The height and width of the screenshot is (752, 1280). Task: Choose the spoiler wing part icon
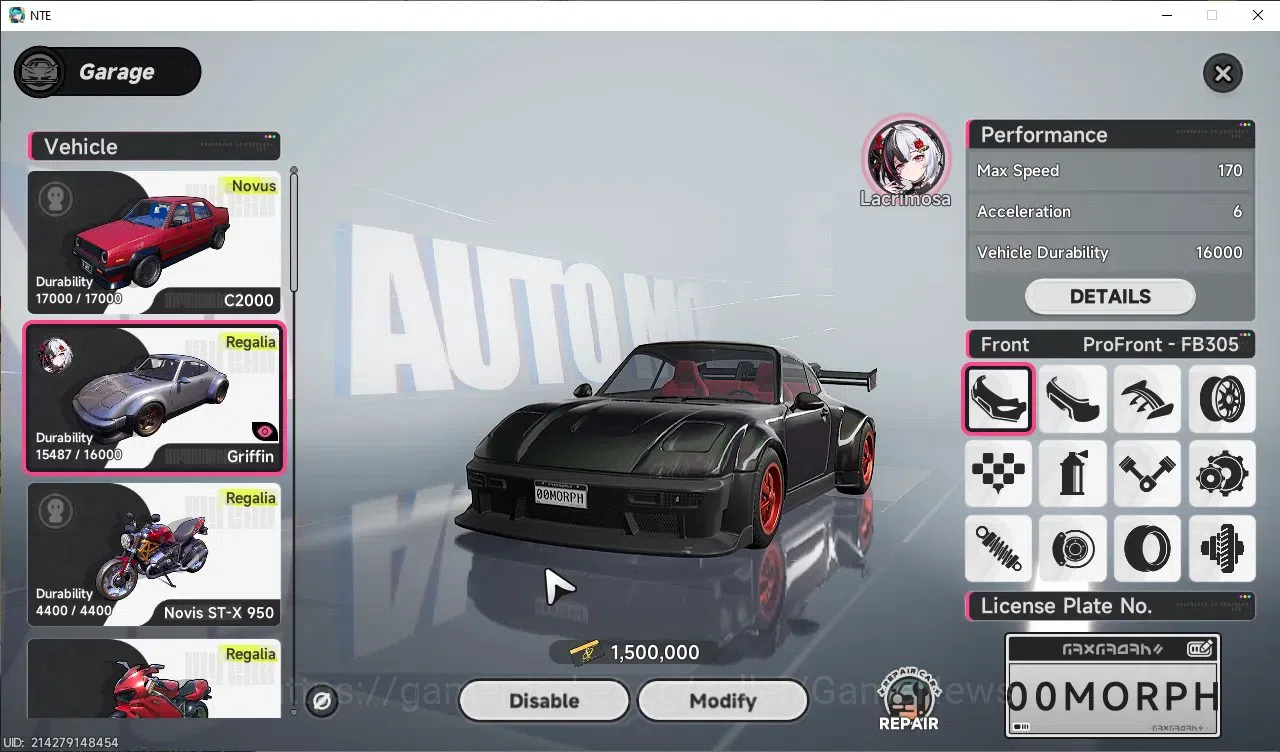1147,399
